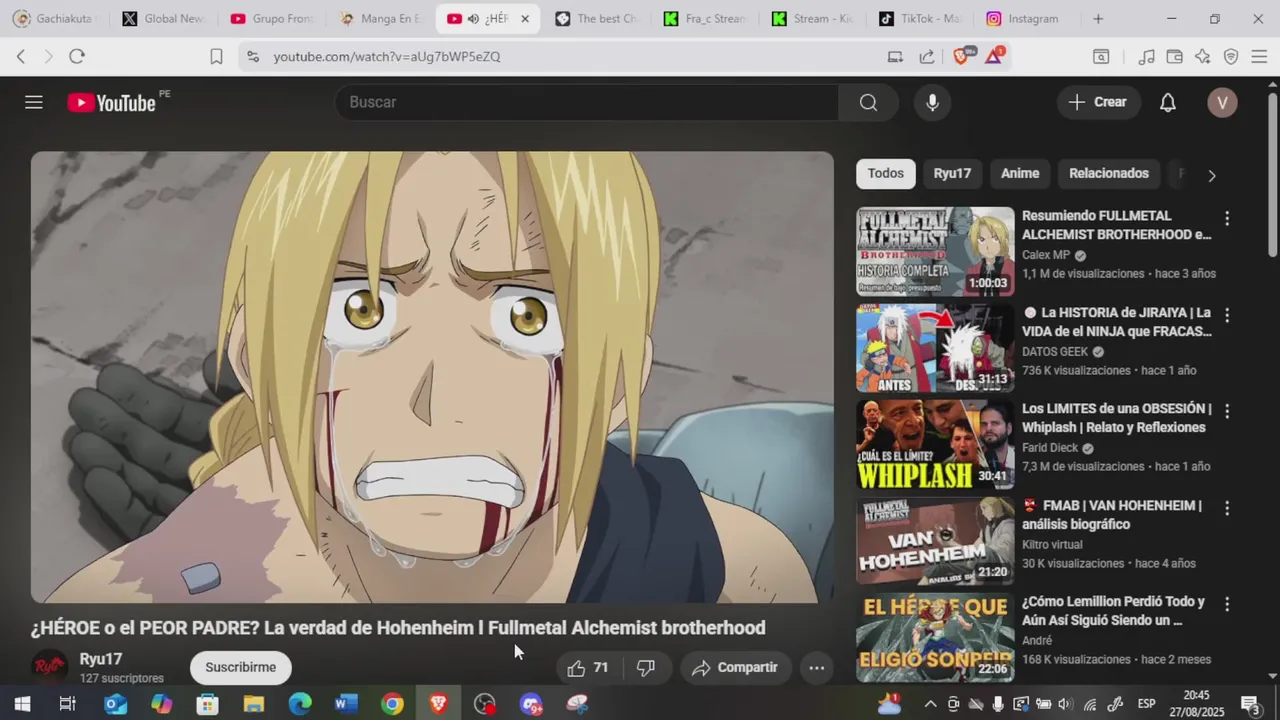Open options for VAN HOHENHEIM video
This screenshot has height=720, width=1280.
1227,508
